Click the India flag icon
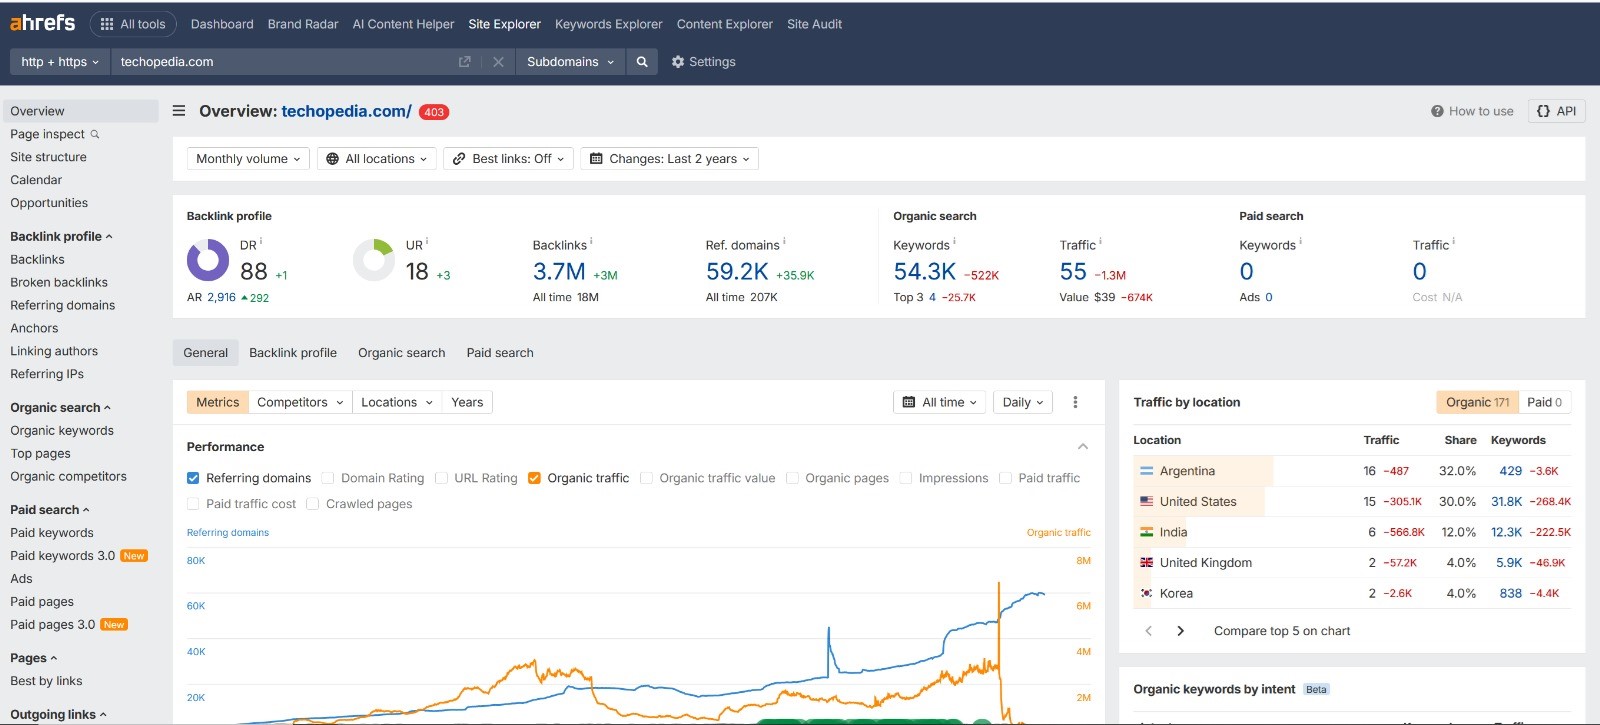Image resolution: width=1600 pixels, height=725 pixels. (1146, 532)
